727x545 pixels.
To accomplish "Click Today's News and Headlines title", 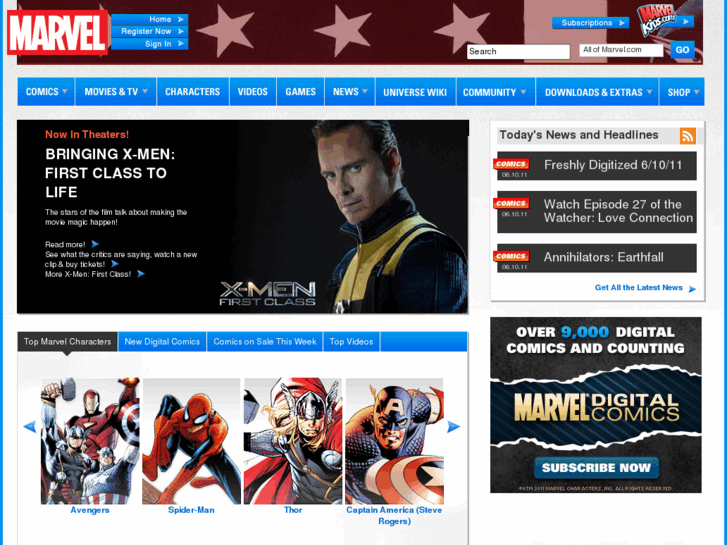I will [x=579, y=135].
